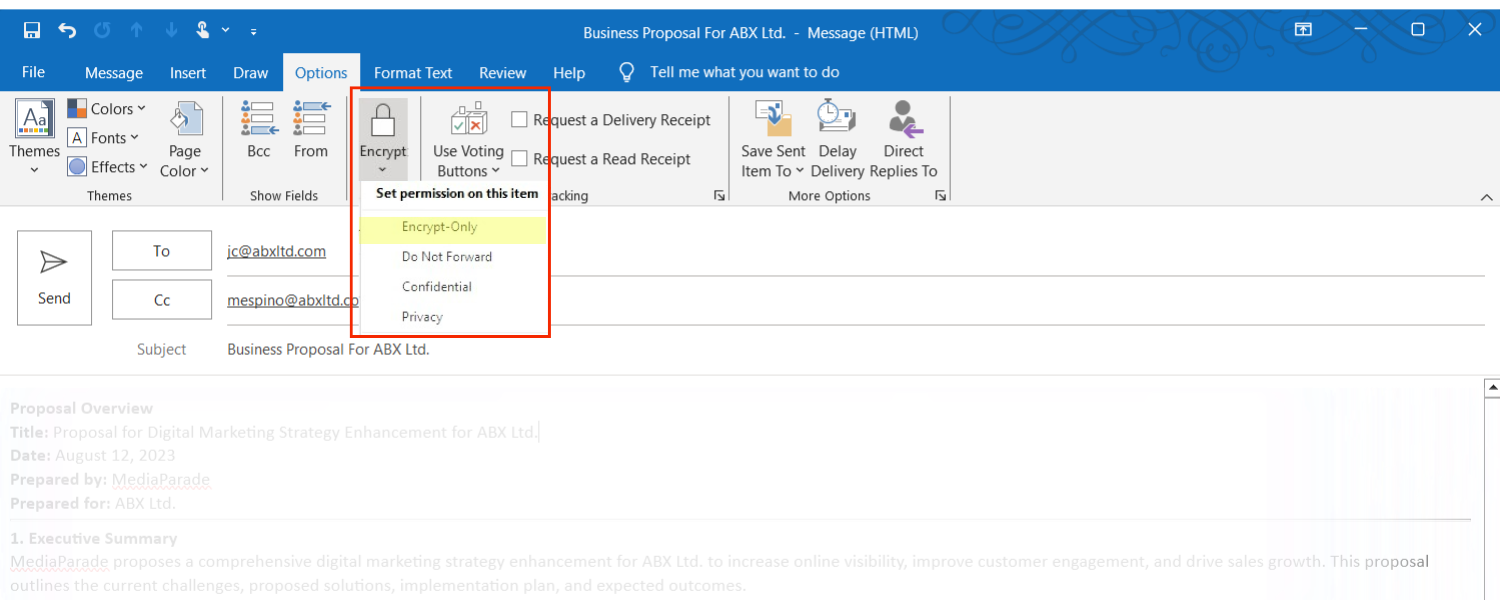Switch to the Format Text tab
The height and width of the screenshot is (600, 1500).
(413, 72)
